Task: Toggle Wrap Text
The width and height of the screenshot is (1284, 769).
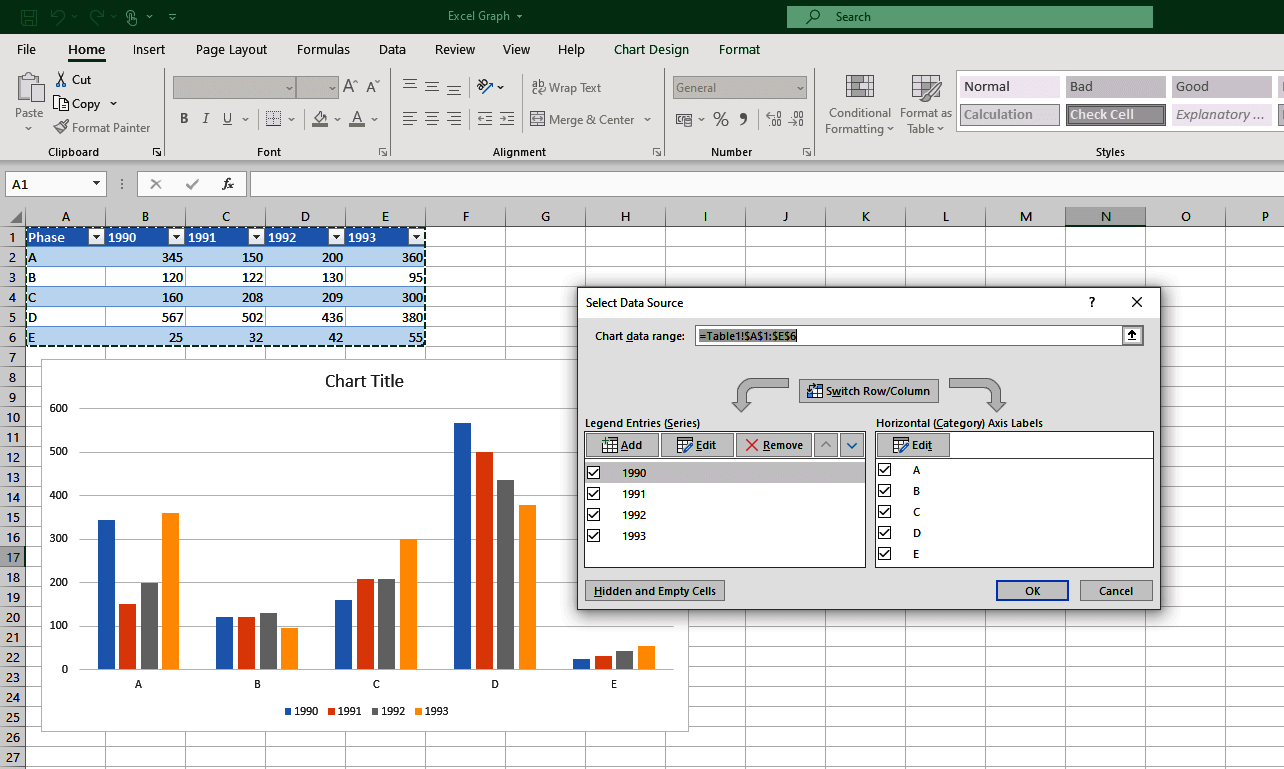Action: point(566,87)
